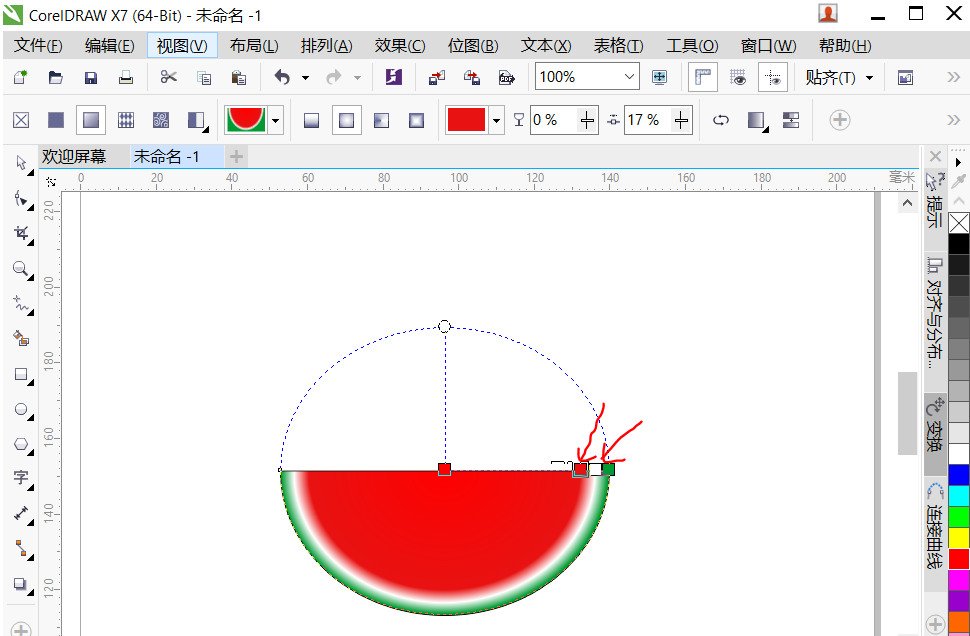Click the Print icon
The image size is (970, 636).
pyautogui.click(x=126, y=77)
